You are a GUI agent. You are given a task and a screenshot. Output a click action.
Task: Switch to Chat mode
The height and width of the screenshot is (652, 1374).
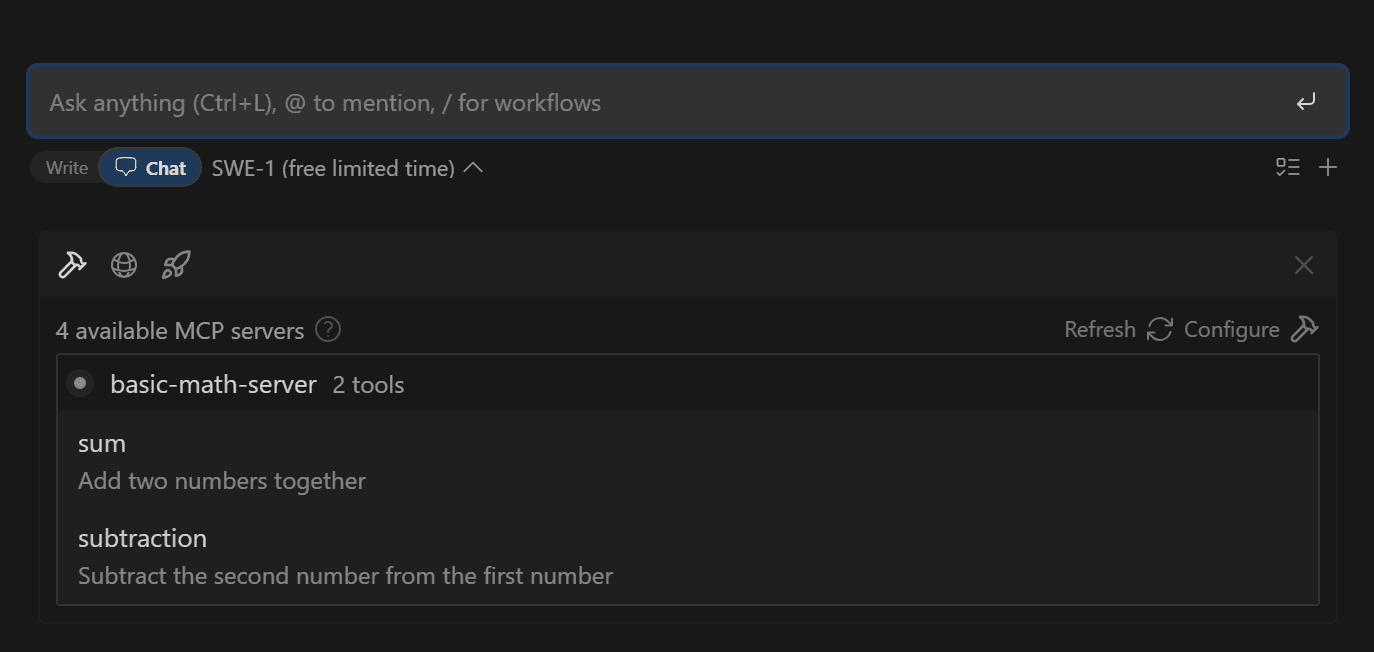pyautogui.click(x=150, y=168)
